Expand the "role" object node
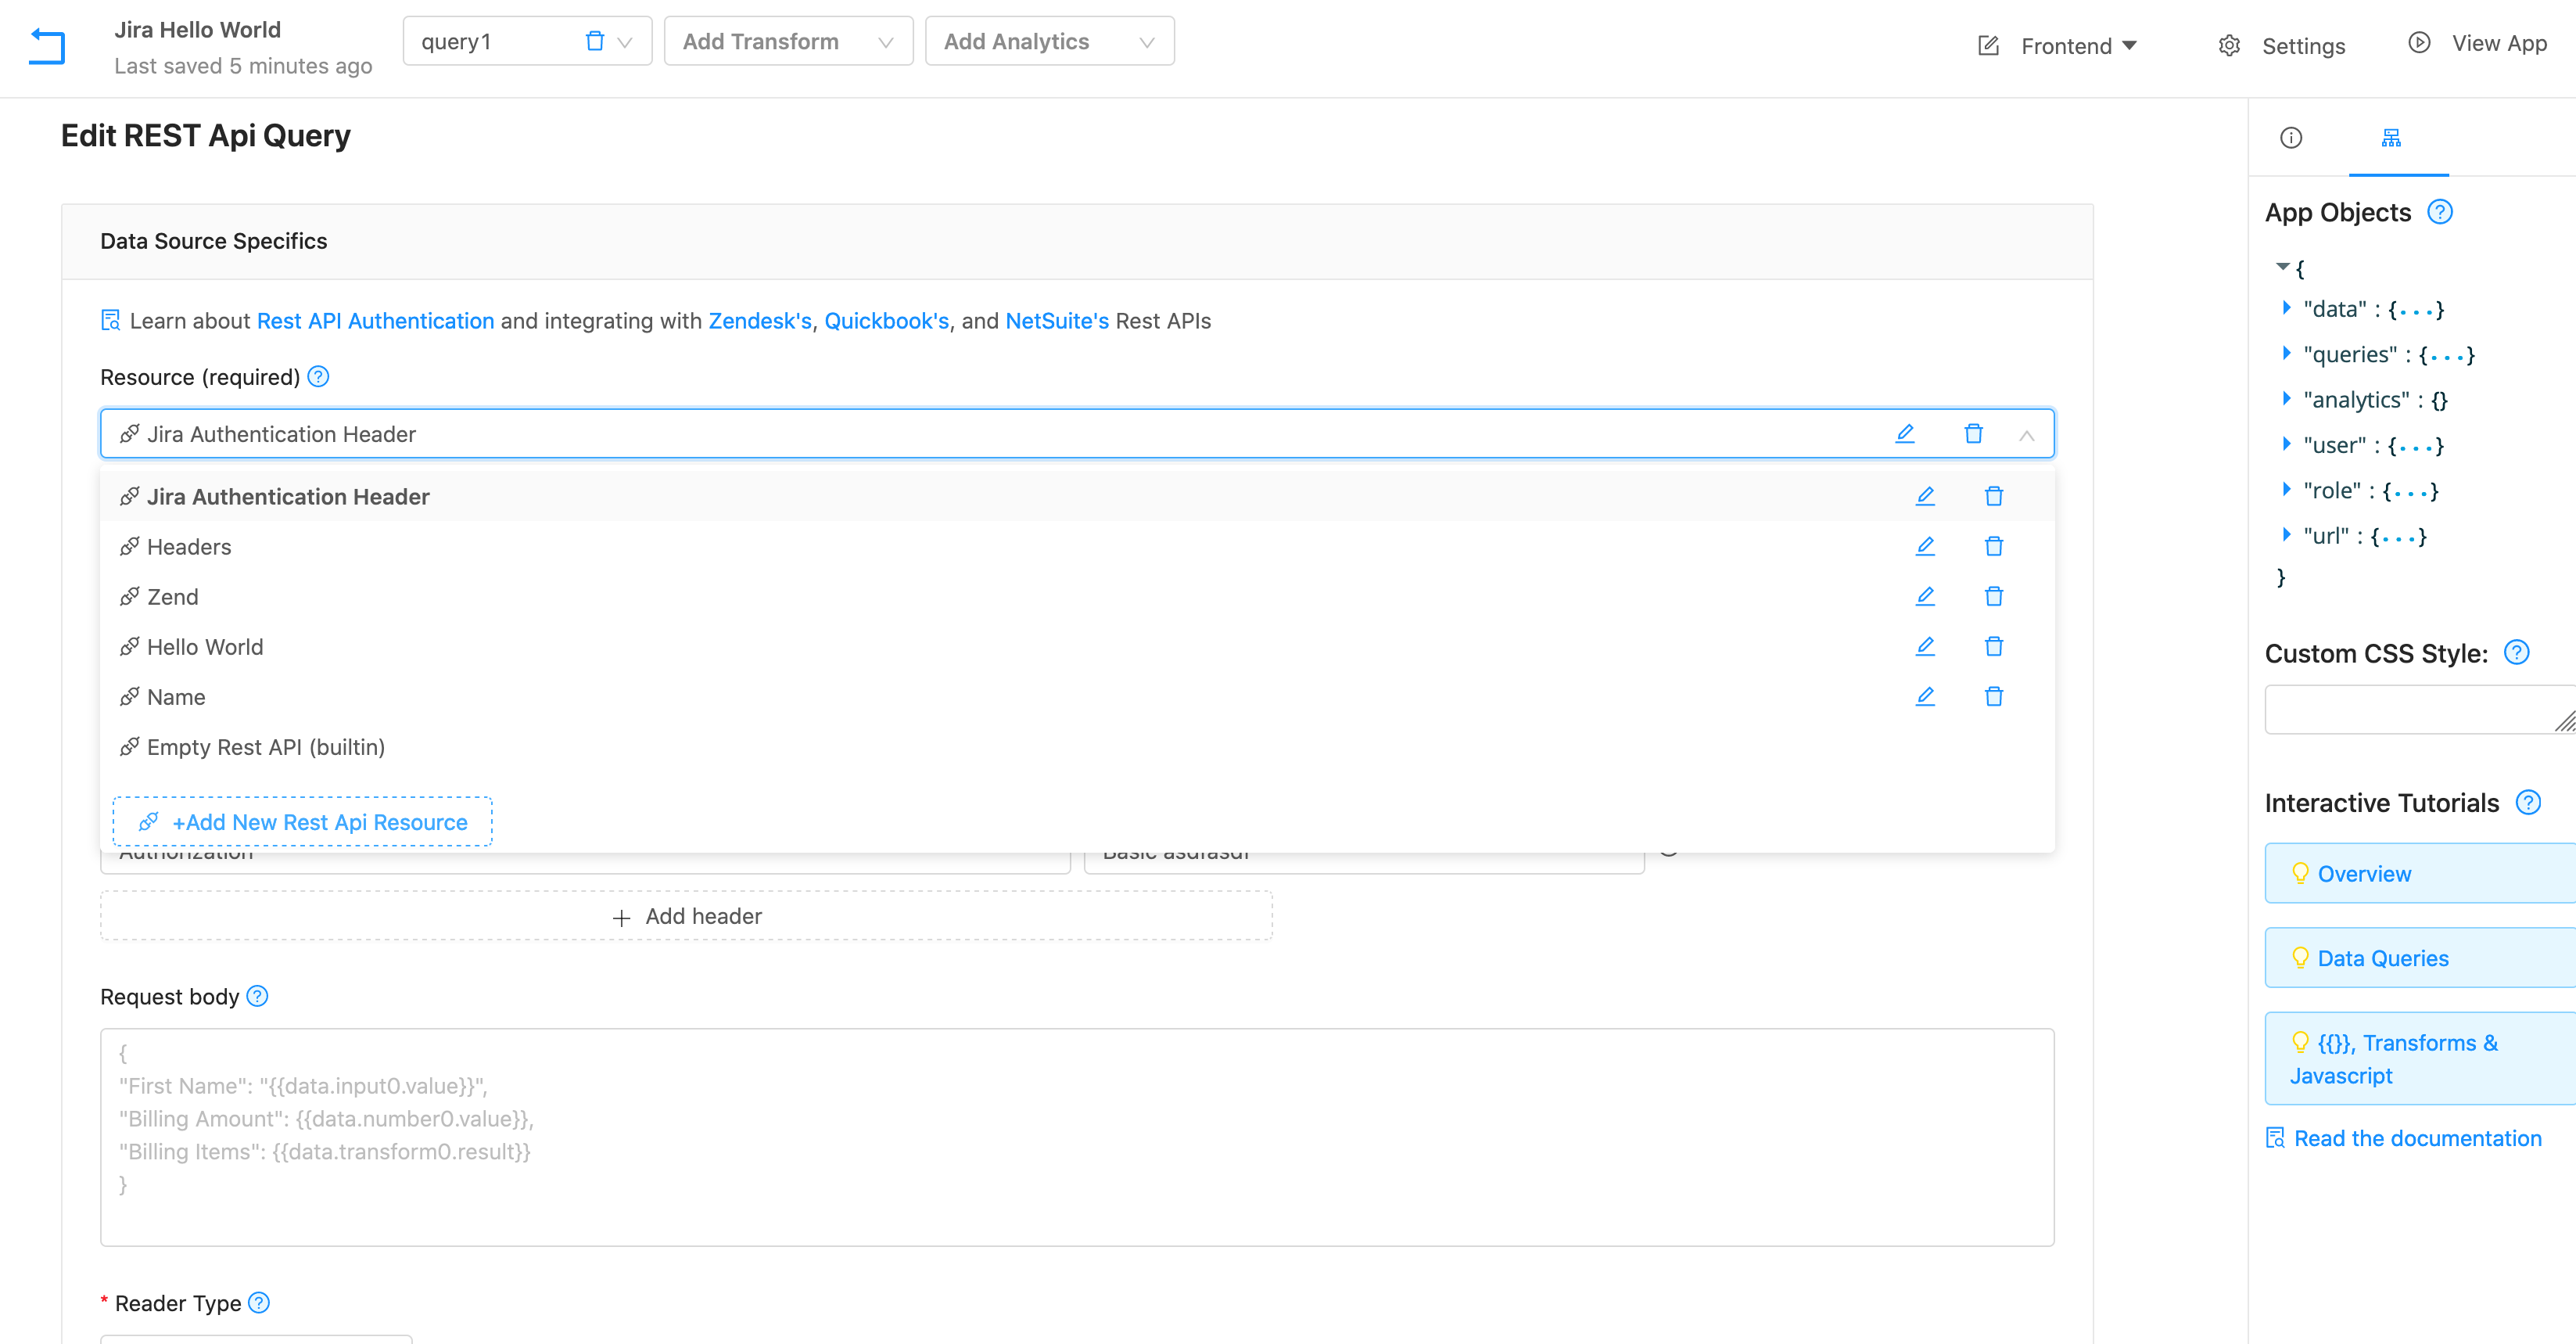Image resolution: width=2576 pixels, height=1344 pixels. pyautogui.click(x=2286, y=489)
